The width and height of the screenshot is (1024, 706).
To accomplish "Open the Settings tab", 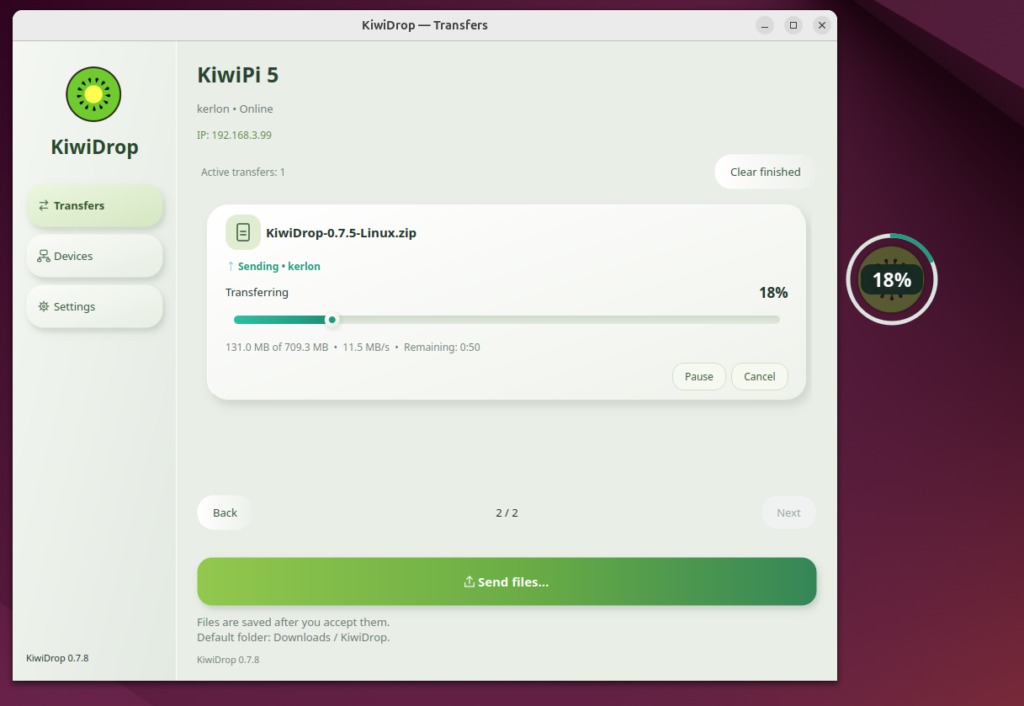I will (95, 306).
